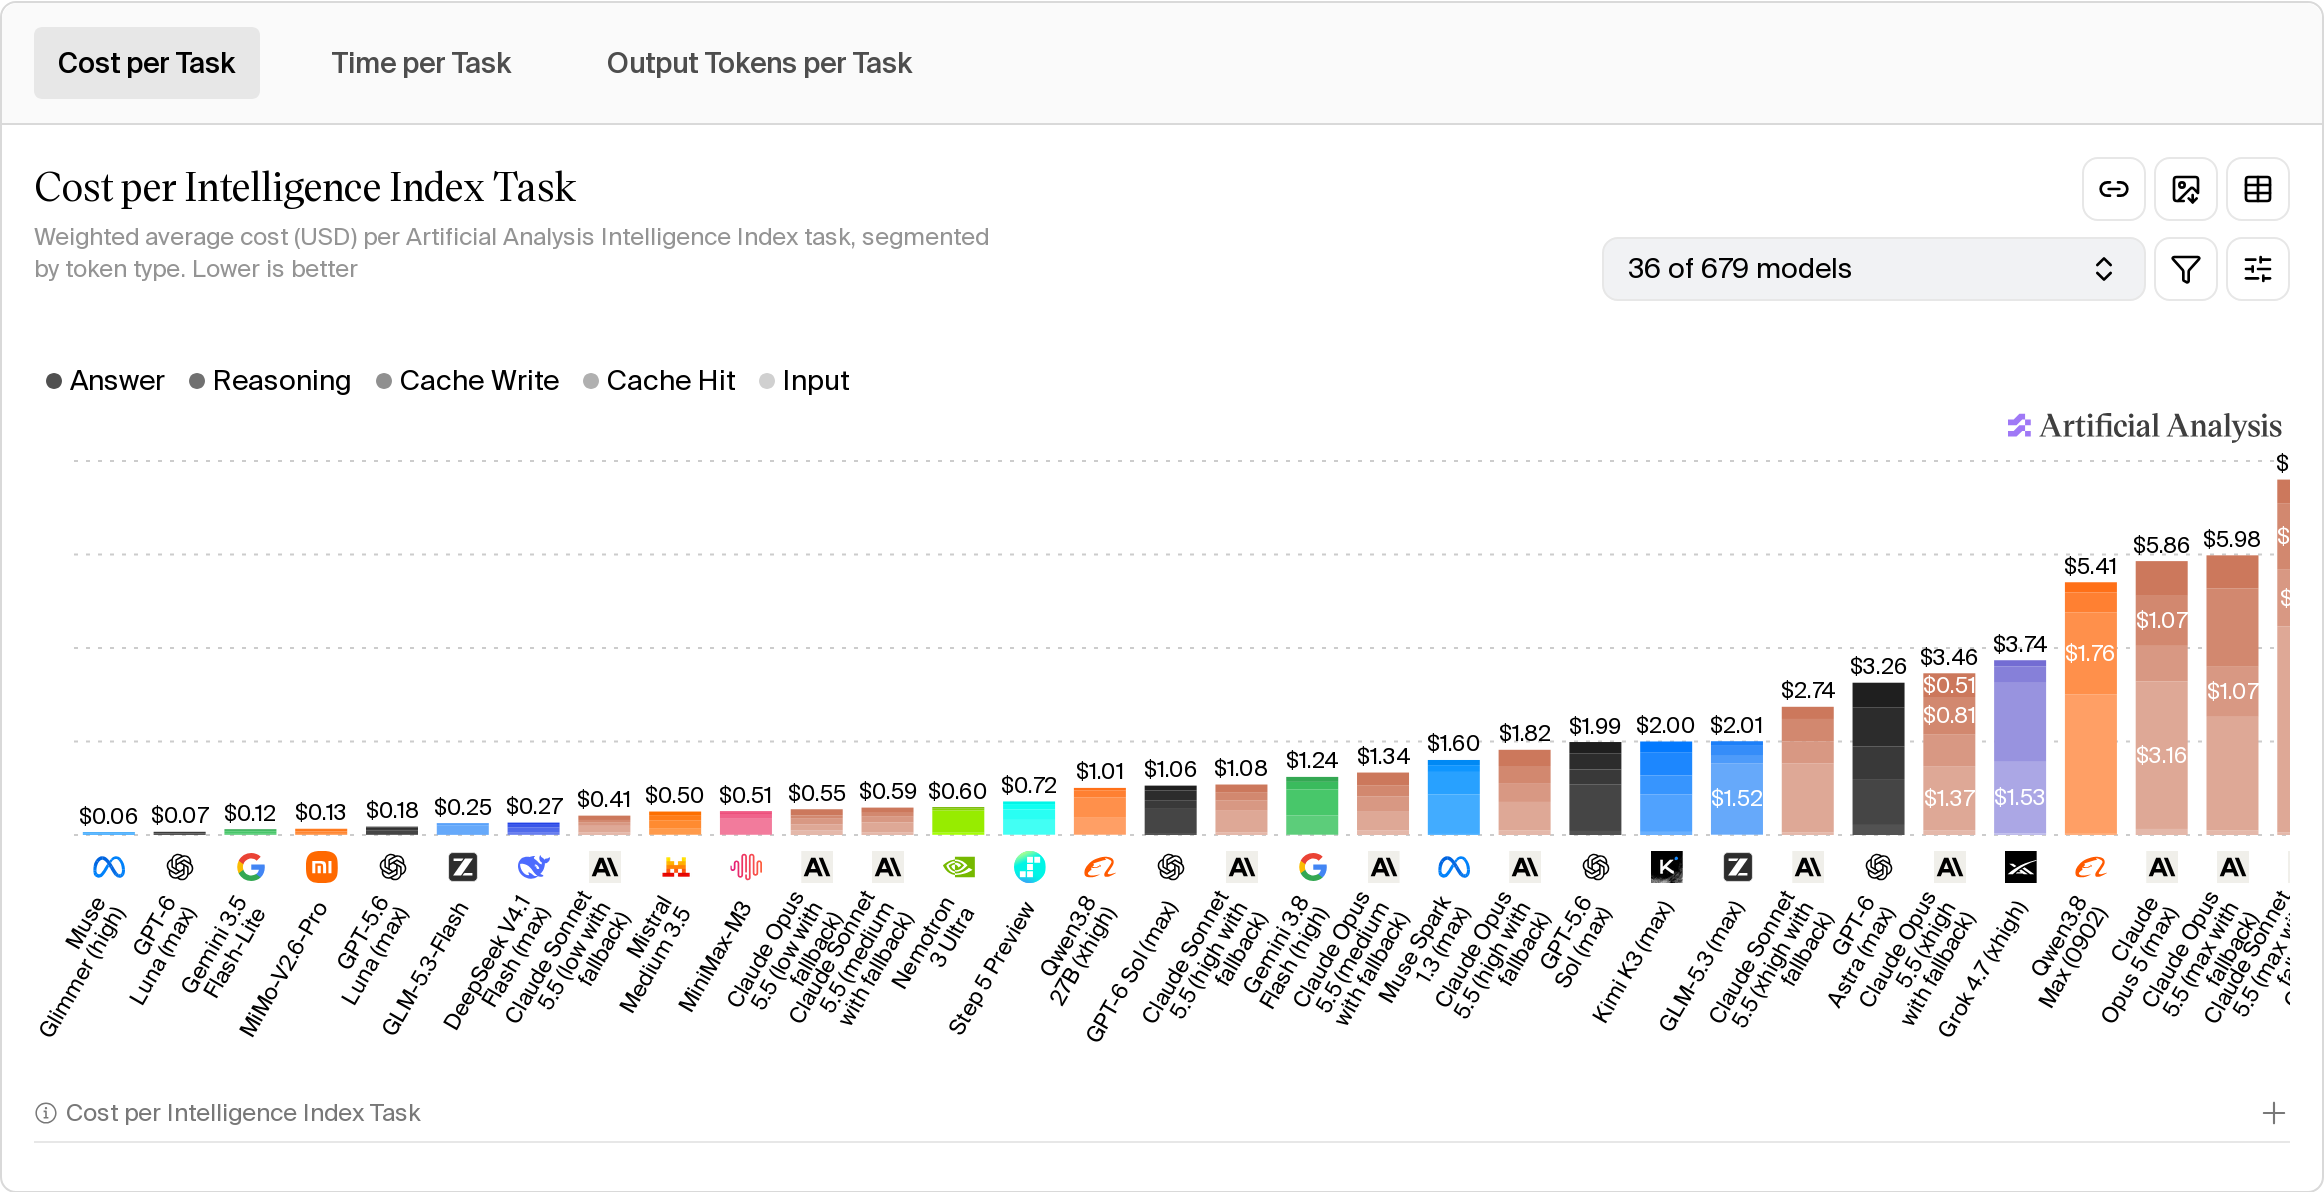Switch to the Output Tokens per Task tab
Viewport: 2324px width, 1192px height.
tap(759, 63)
